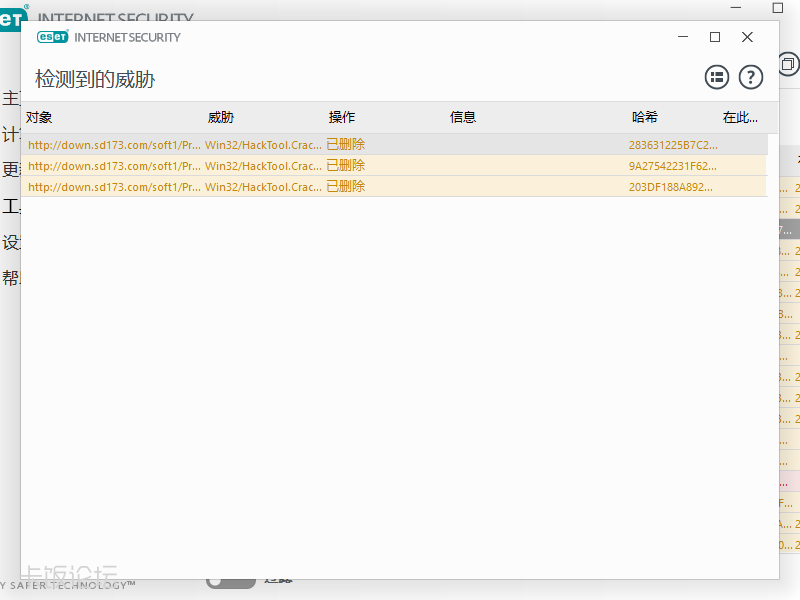
Task: Click the 操作 column header
Action: [342, 118]
